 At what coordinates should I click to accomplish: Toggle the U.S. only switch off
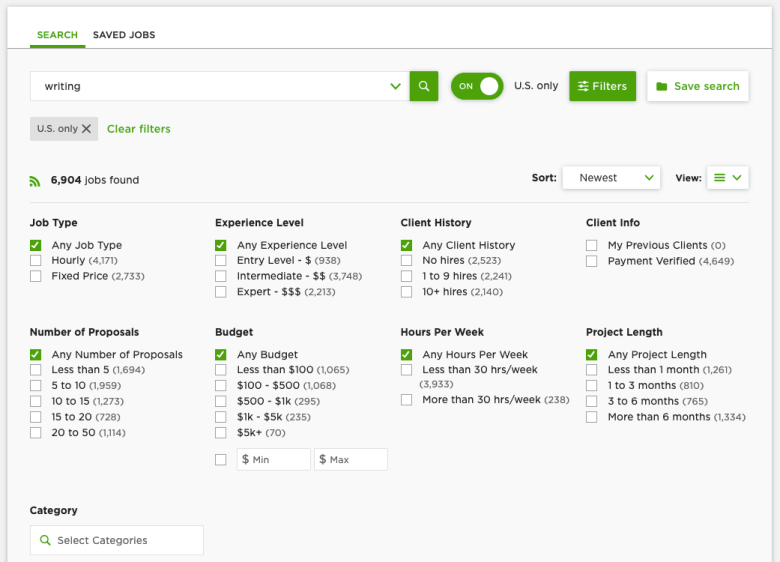(x=477, y=86)
